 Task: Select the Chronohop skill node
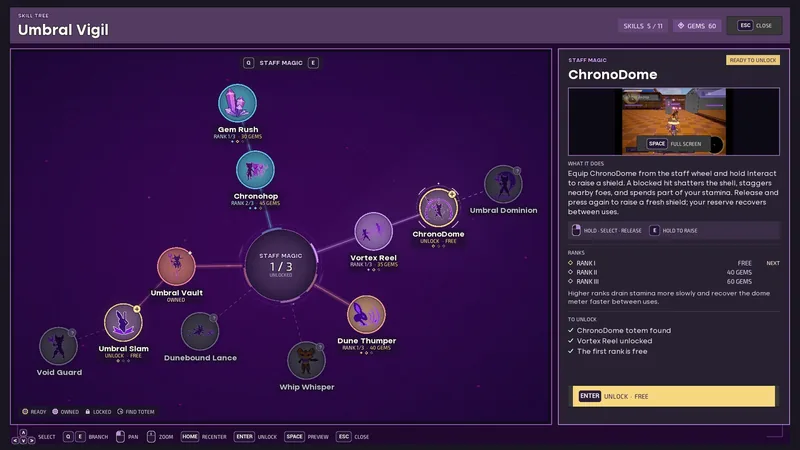click(255, 170)
